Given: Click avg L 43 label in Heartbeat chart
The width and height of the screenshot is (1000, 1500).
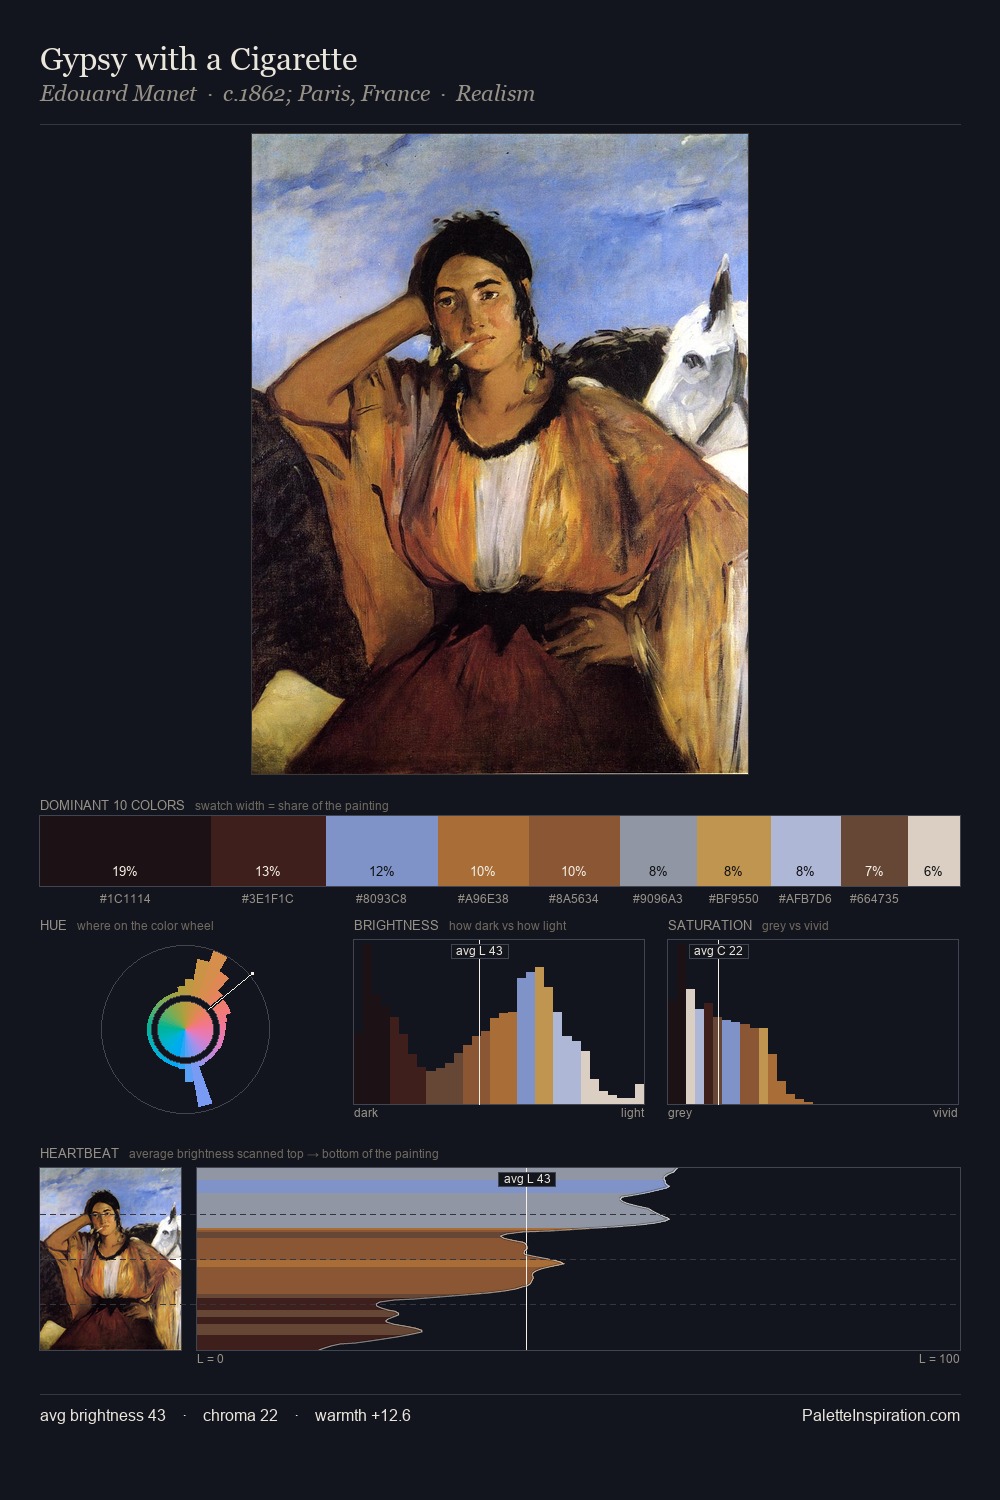Looking at the screenshot, I should (527, 1179).
